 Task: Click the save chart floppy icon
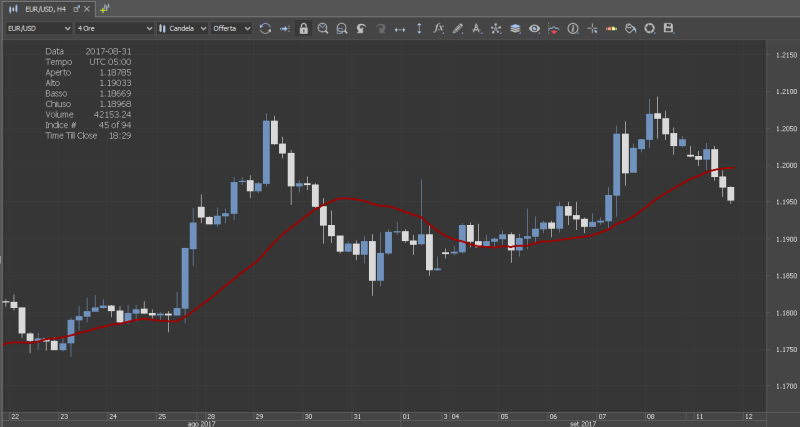tap(669, 28)
